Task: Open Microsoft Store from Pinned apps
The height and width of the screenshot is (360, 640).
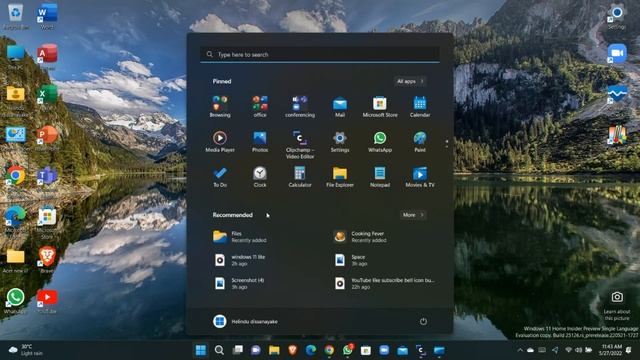Action: pos(380,107)
